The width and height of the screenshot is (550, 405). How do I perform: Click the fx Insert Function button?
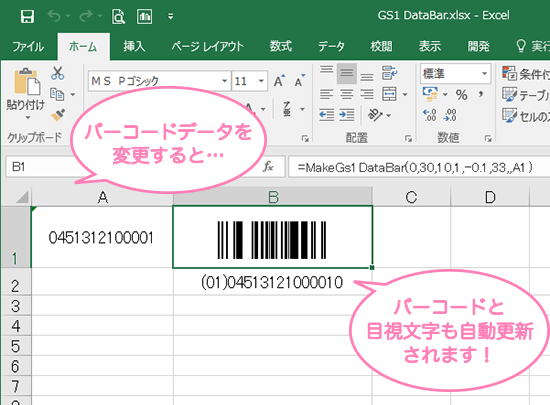(268, 167)
